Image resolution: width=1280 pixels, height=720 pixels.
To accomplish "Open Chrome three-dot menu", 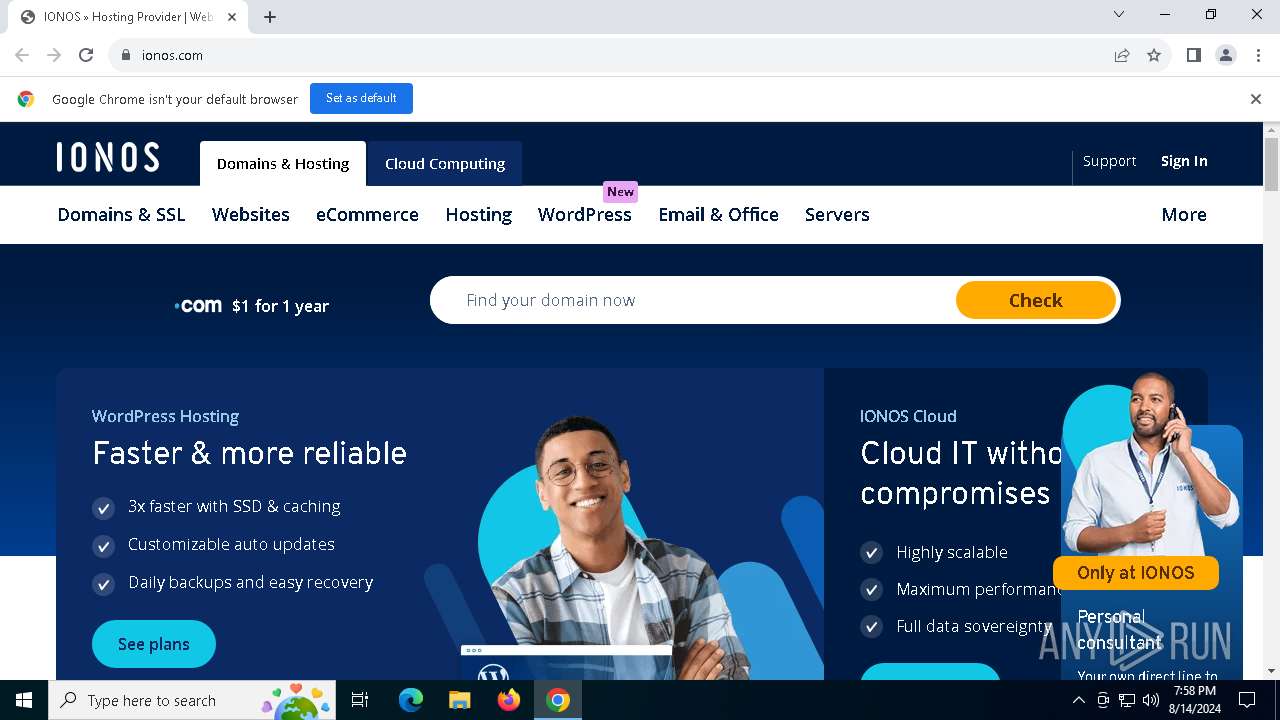I will tap(1257, 55).
